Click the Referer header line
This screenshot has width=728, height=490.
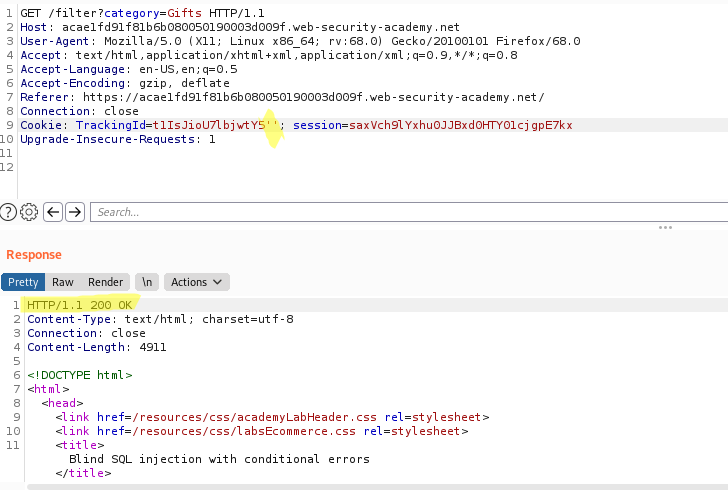click(x=282, y=97)
